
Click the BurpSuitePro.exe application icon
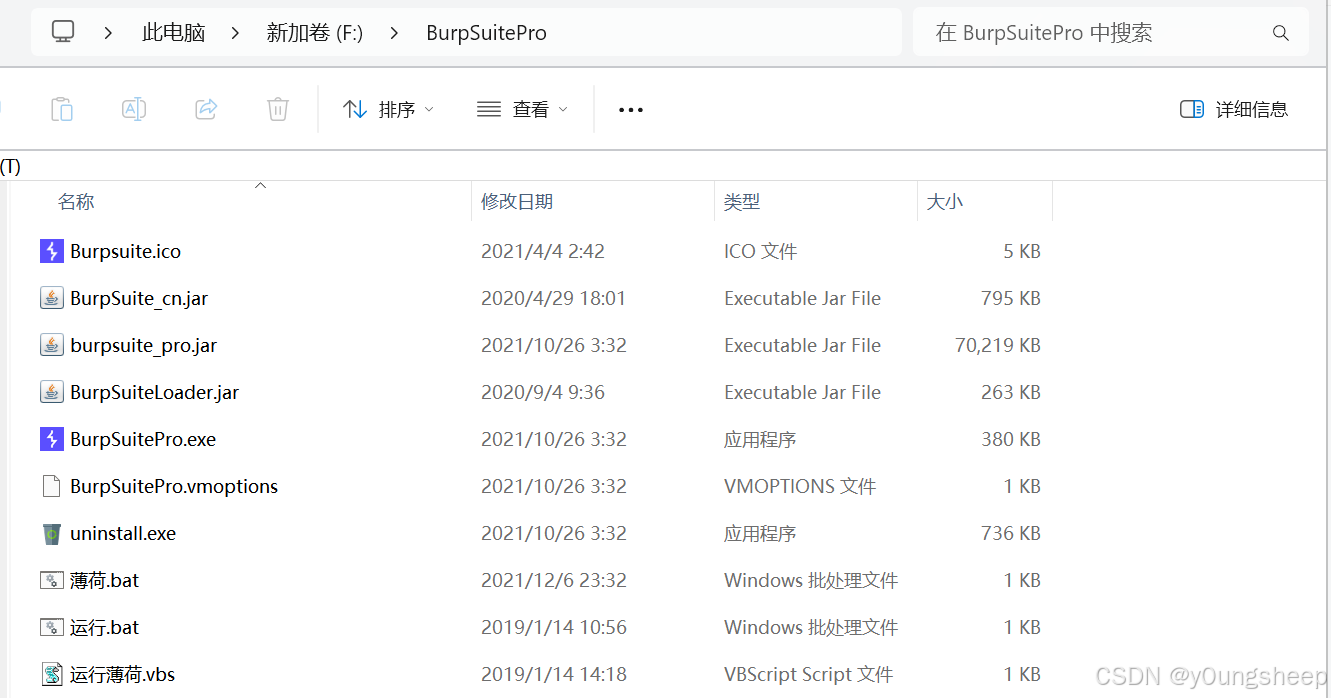coord(52,439)
